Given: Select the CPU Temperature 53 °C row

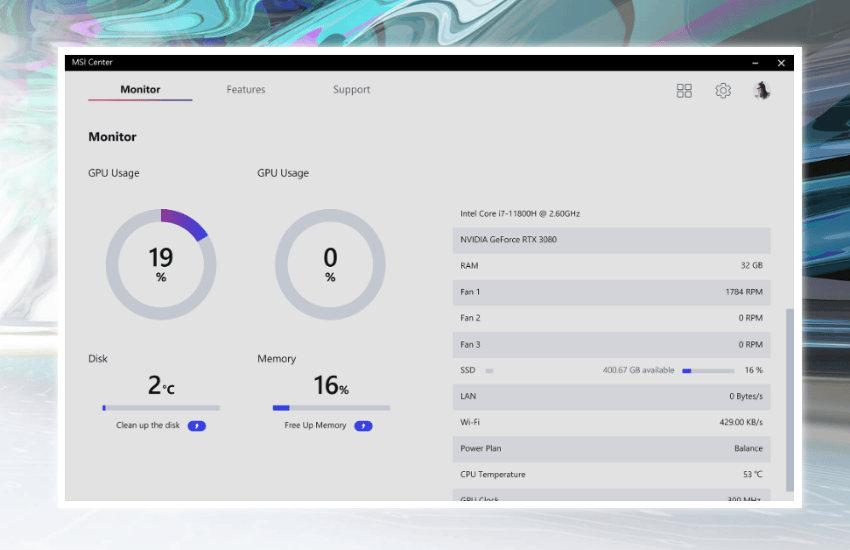Looking at the screenshot, I should pyautogui.click(x=611, y=474).
